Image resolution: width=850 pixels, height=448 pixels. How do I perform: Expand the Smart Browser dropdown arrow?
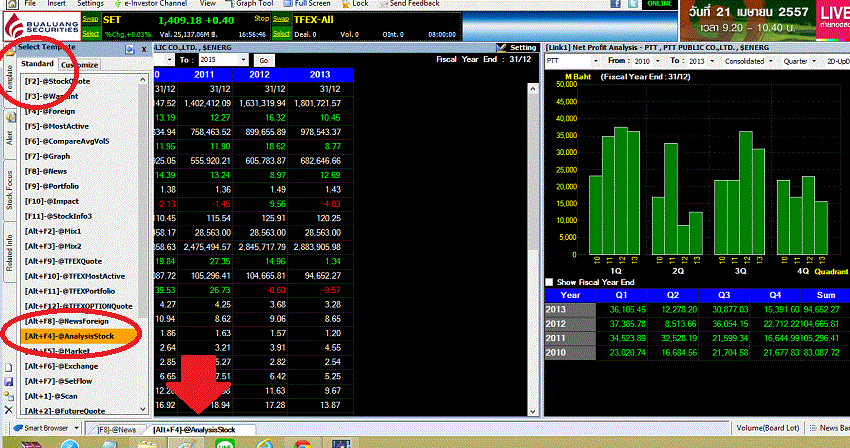click(76, 428)
